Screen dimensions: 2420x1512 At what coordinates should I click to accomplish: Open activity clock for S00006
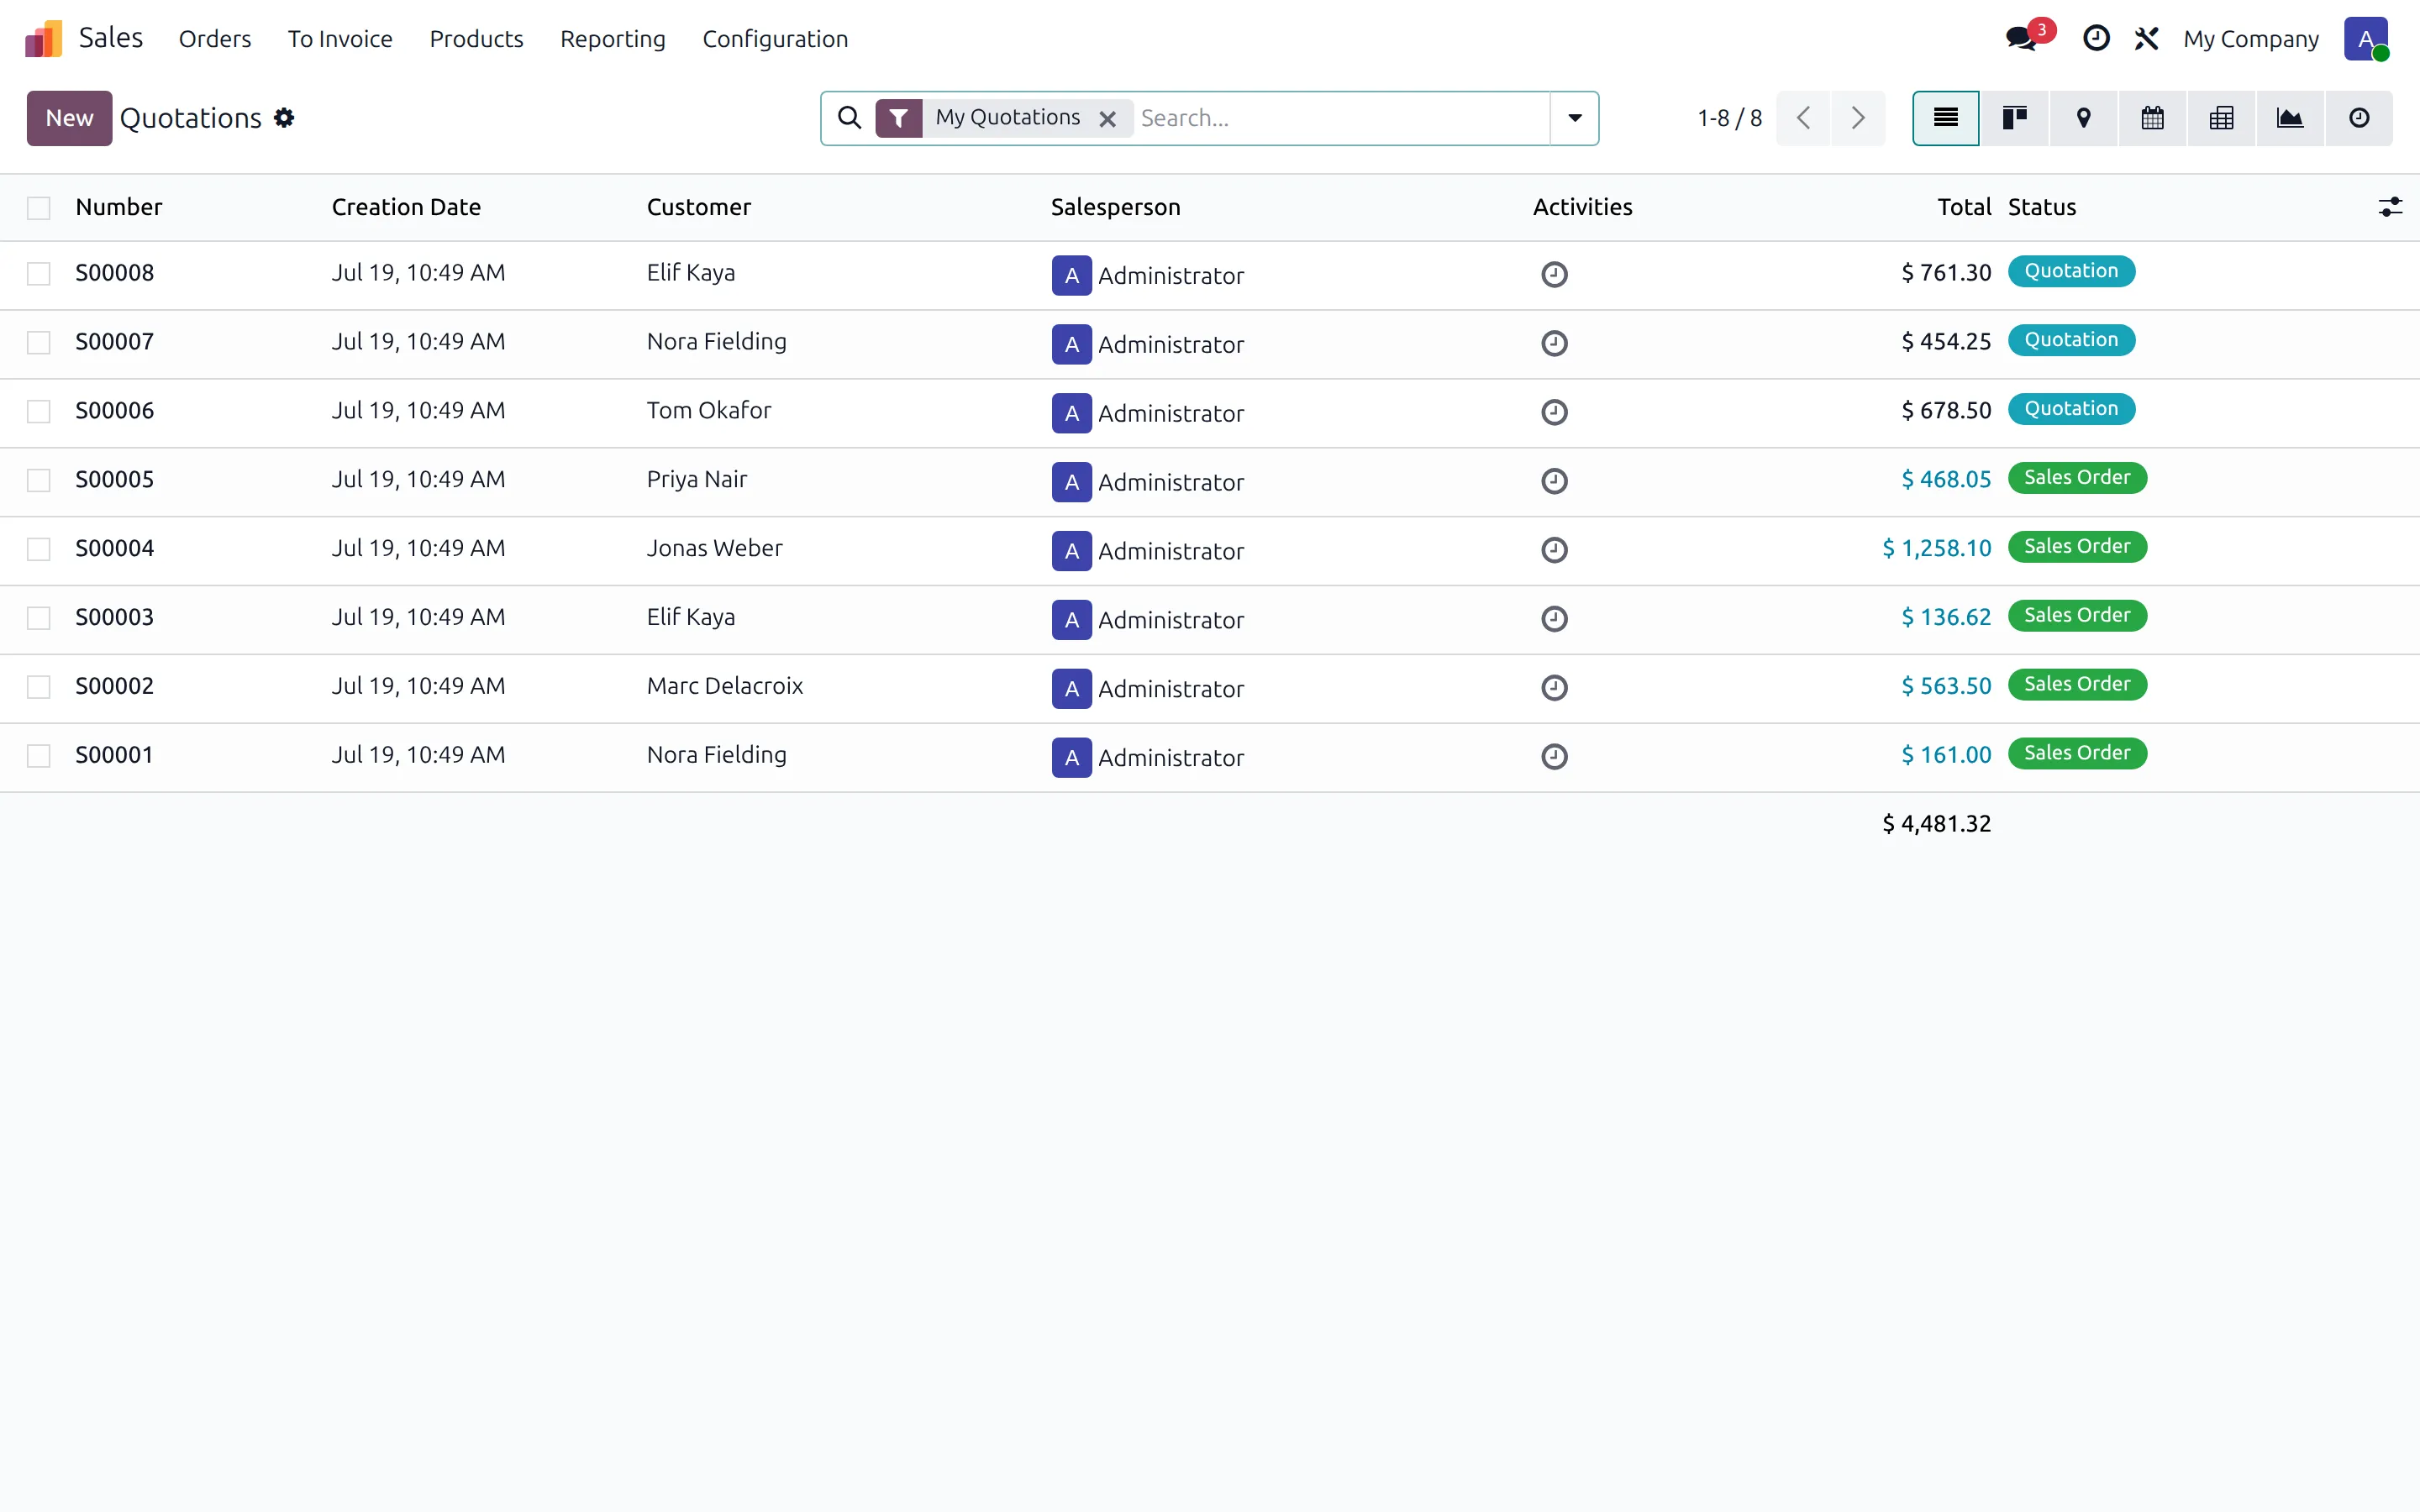[x=1554, y=412]
